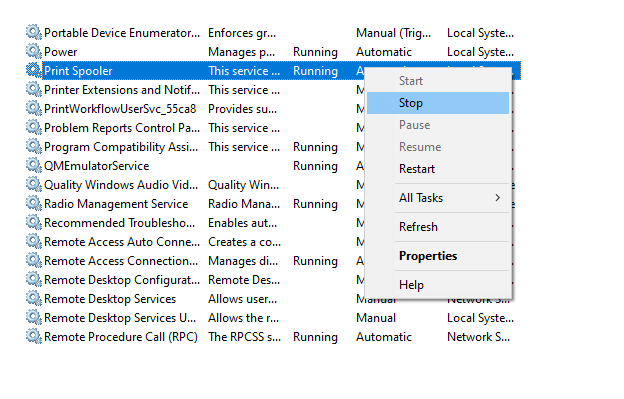
Task: Click gear icon beside QMEmulatorService
Action: pyautogui.click(x=34, y=165)
